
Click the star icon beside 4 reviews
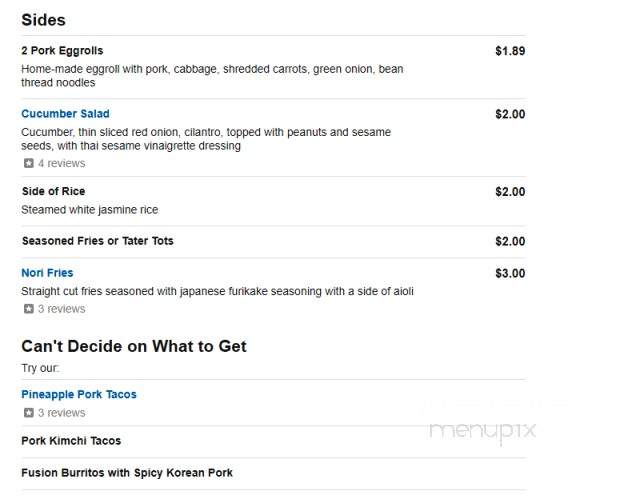point(28,163)
